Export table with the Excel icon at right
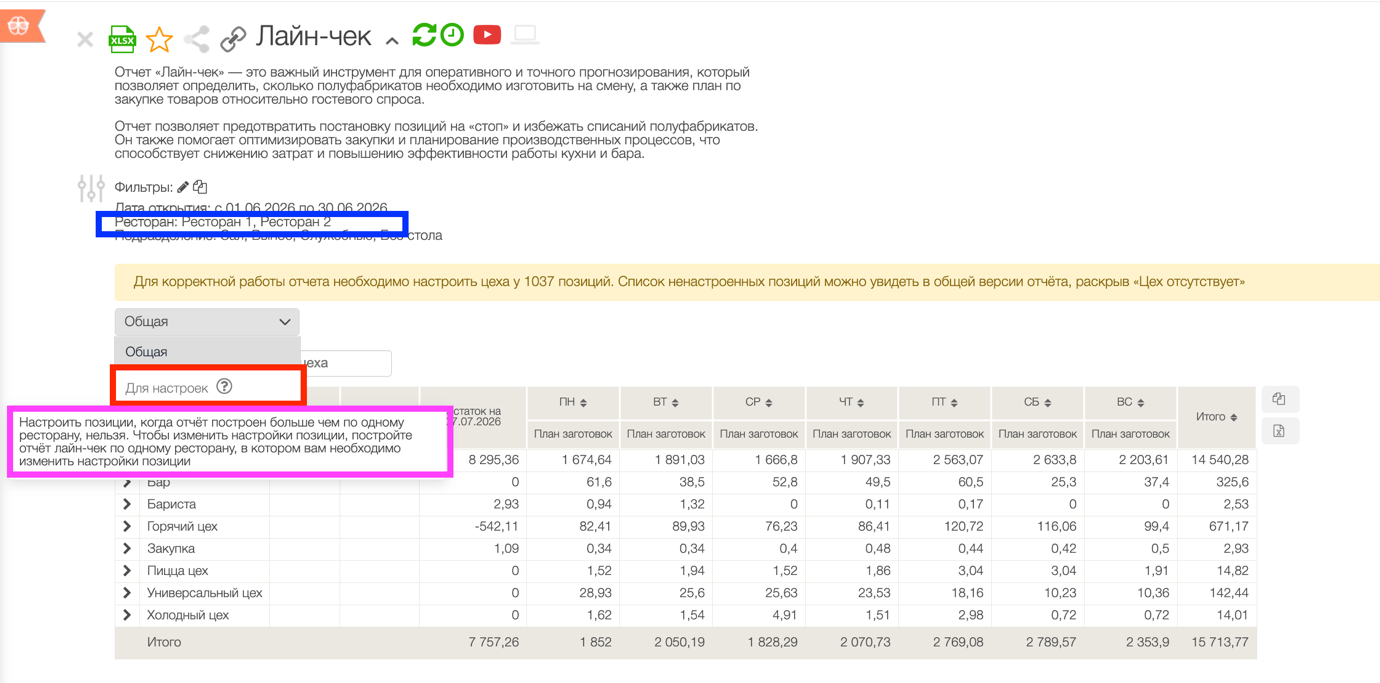The image size is (1380, 683). tap(1279, 431)
